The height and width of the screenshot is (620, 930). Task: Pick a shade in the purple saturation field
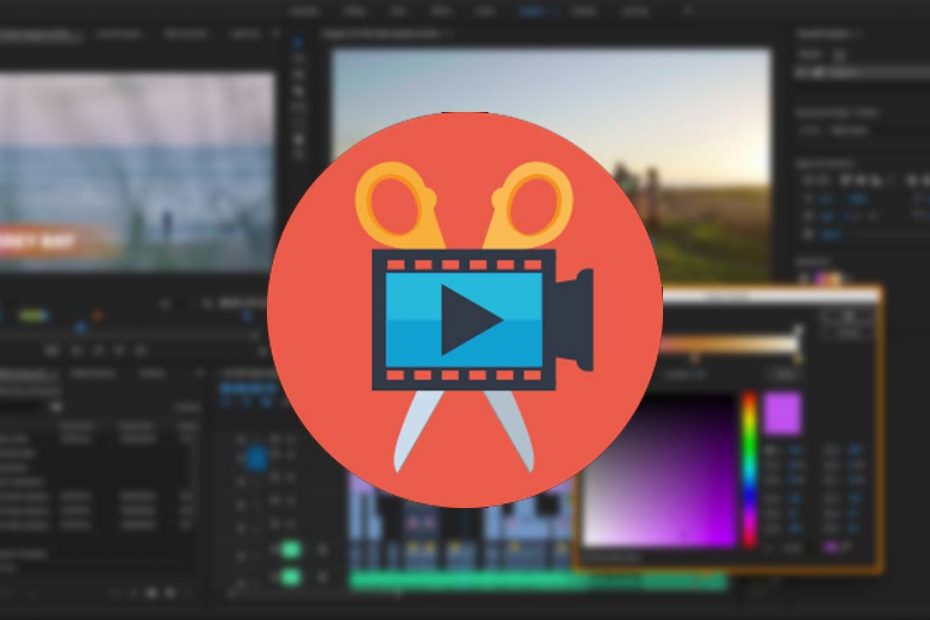660,469
